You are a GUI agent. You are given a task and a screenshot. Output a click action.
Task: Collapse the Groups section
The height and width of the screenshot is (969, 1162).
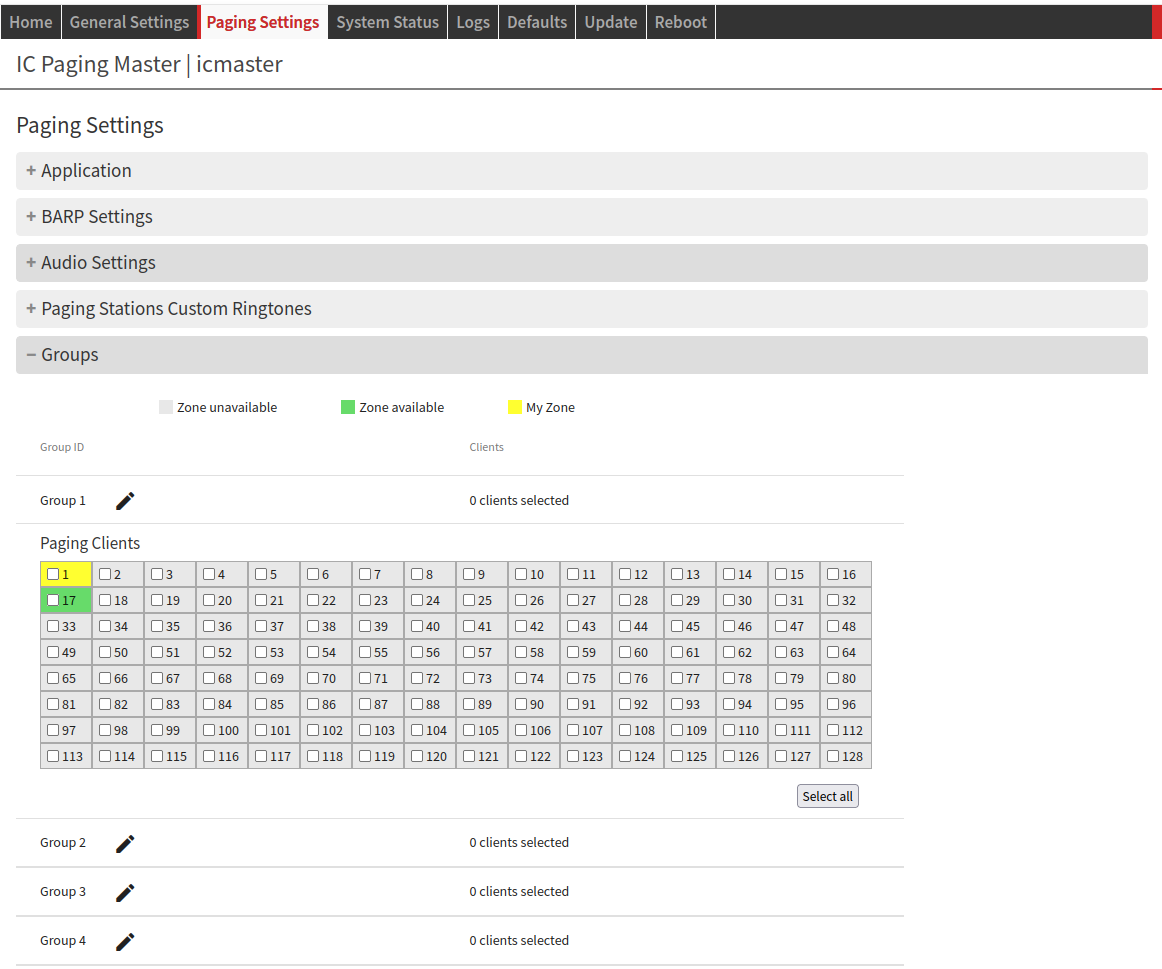[69, 355]
